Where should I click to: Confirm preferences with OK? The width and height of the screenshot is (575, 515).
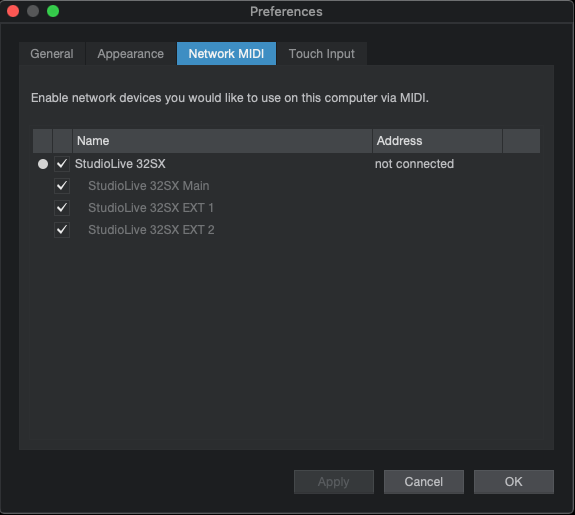[x=513, y=482]
